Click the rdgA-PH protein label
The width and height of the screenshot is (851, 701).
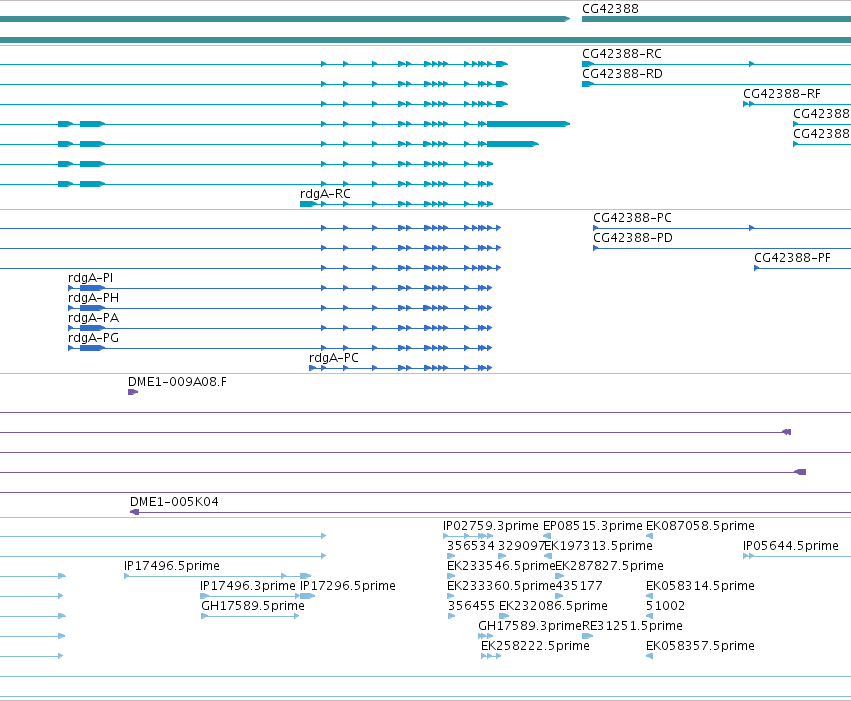click(x=93, y=298)
